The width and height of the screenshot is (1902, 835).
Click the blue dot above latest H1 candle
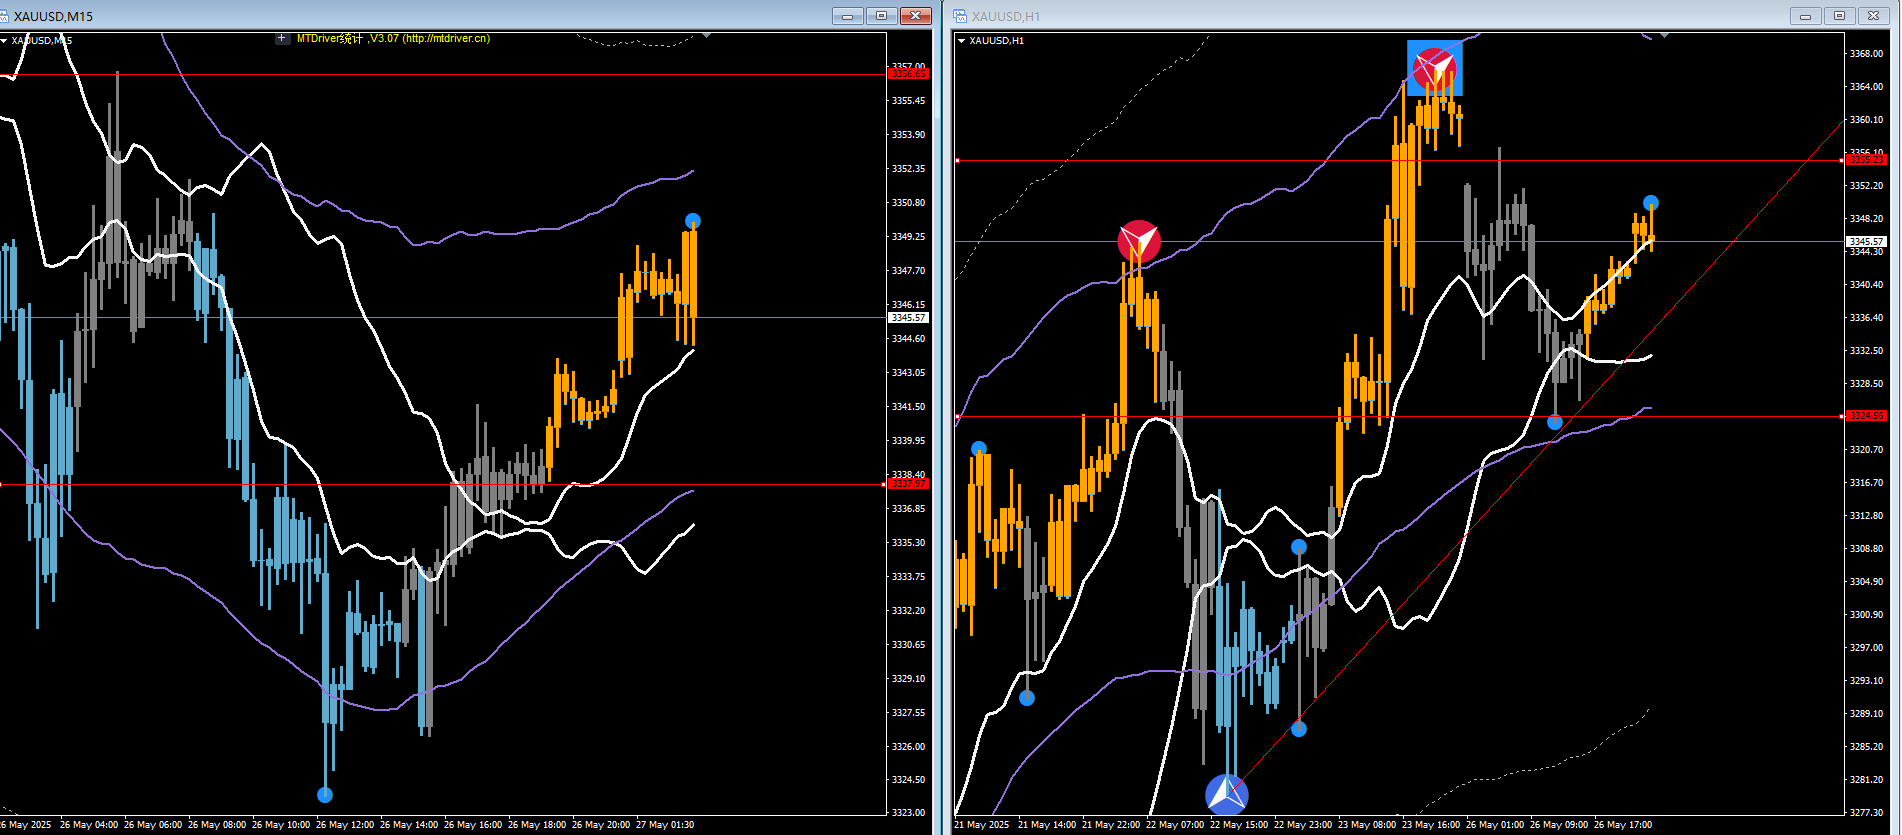(1651, 203)
